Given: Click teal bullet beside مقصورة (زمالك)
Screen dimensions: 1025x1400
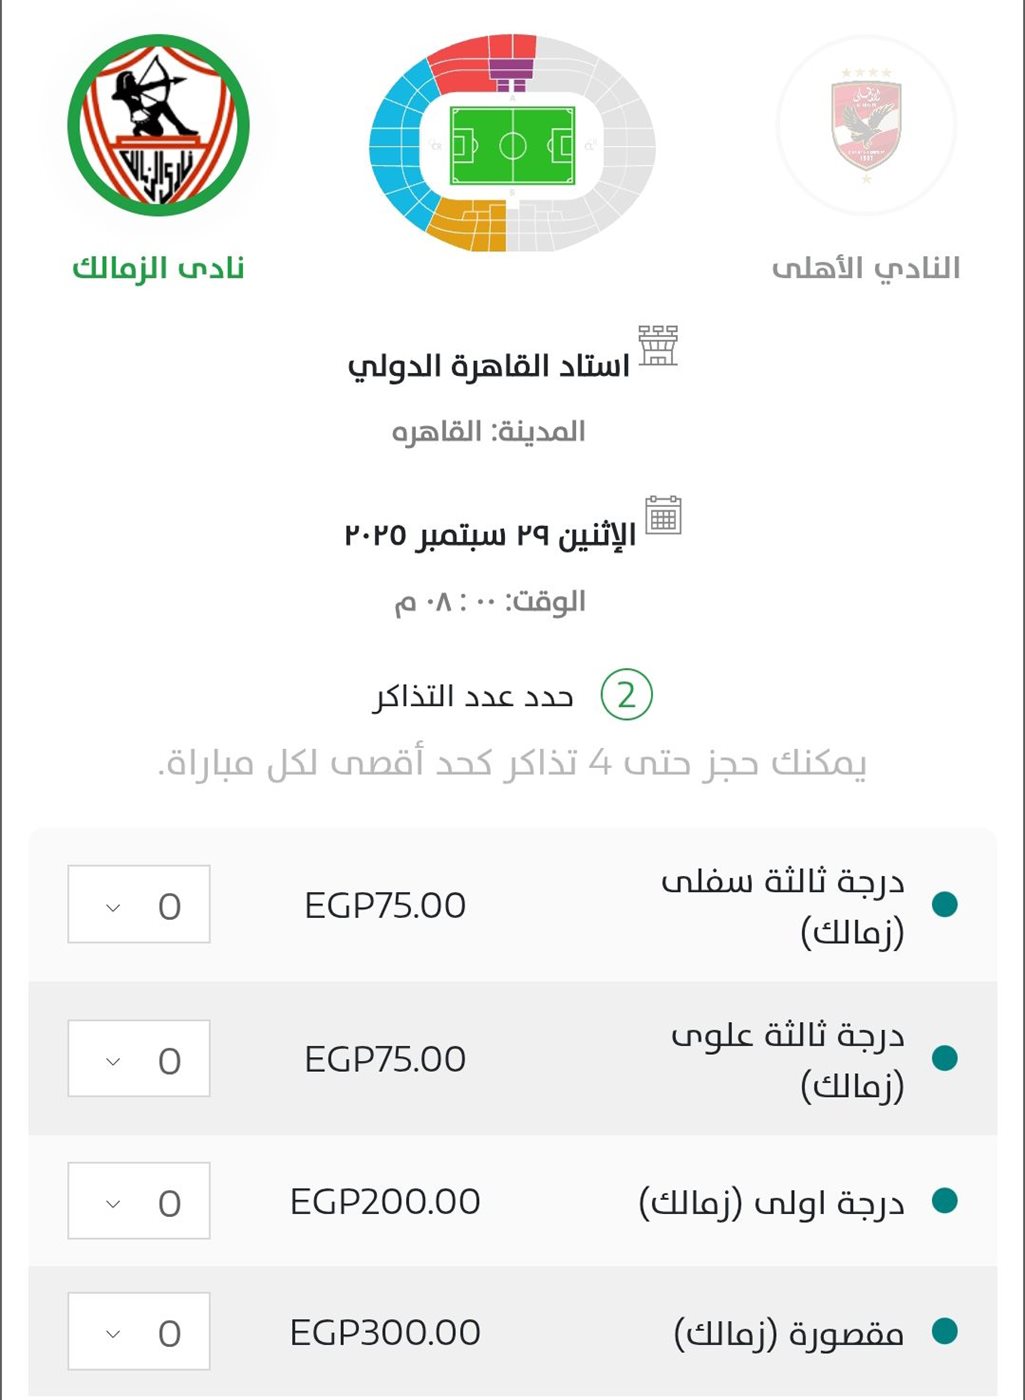Looking at the screenshot, I should (x=944, y=1331).
